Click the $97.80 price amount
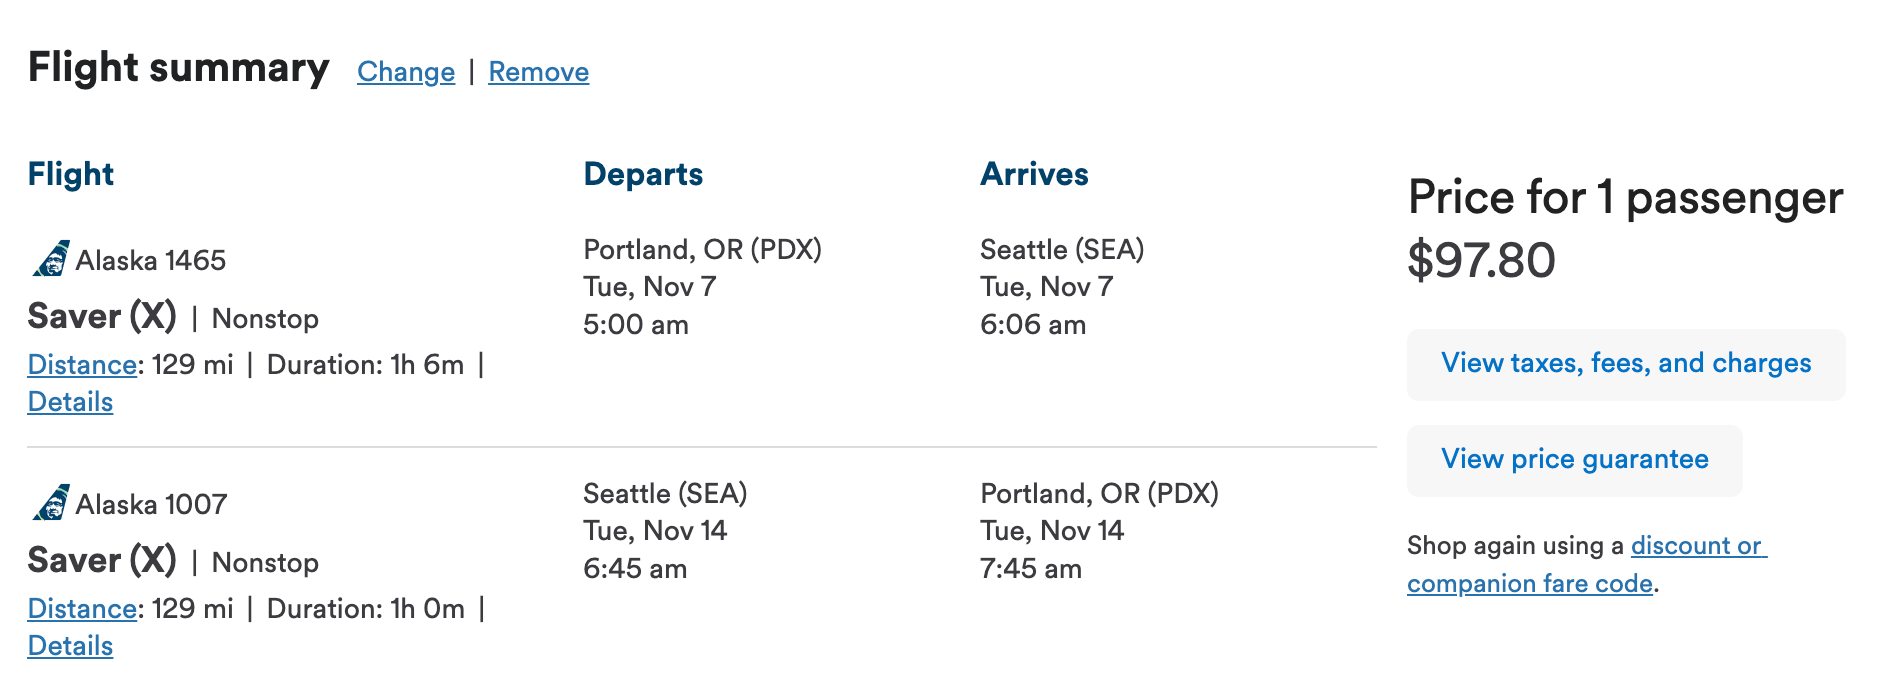 (x=1481, y=261)
